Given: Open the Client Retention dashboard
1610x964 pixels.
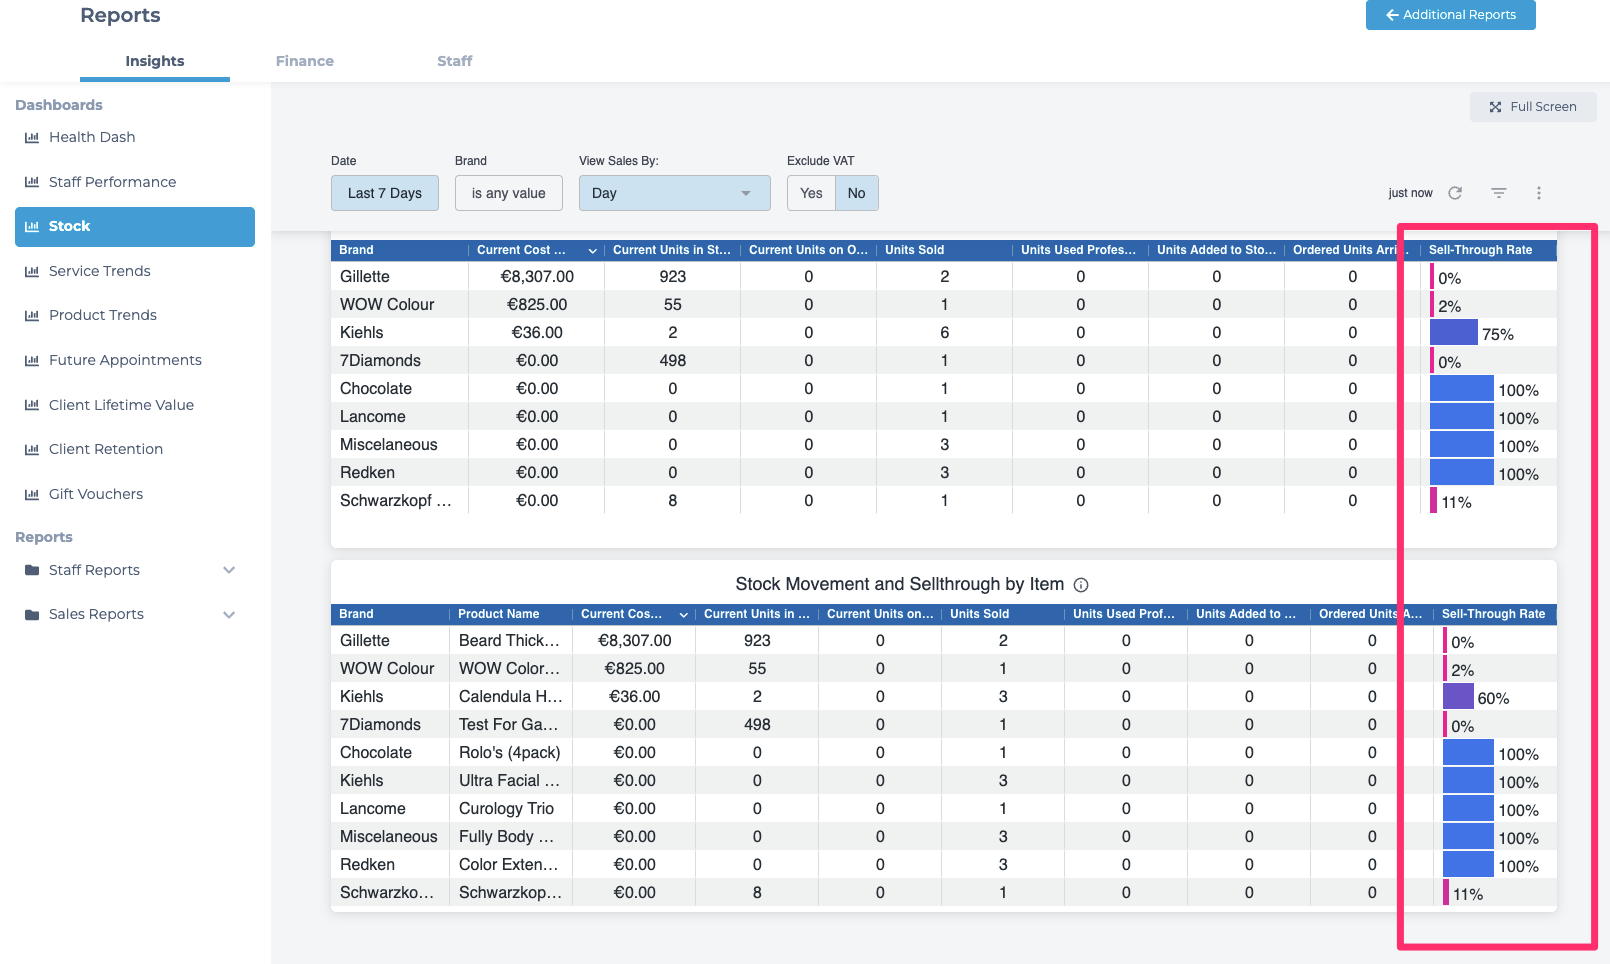Looking at the screenshot, I should [106, 449].
